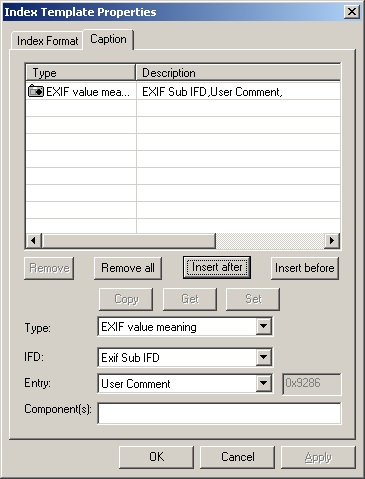Click the Insert after button
Viewport: 365px width, 479px height.
(x=217, y=267)
